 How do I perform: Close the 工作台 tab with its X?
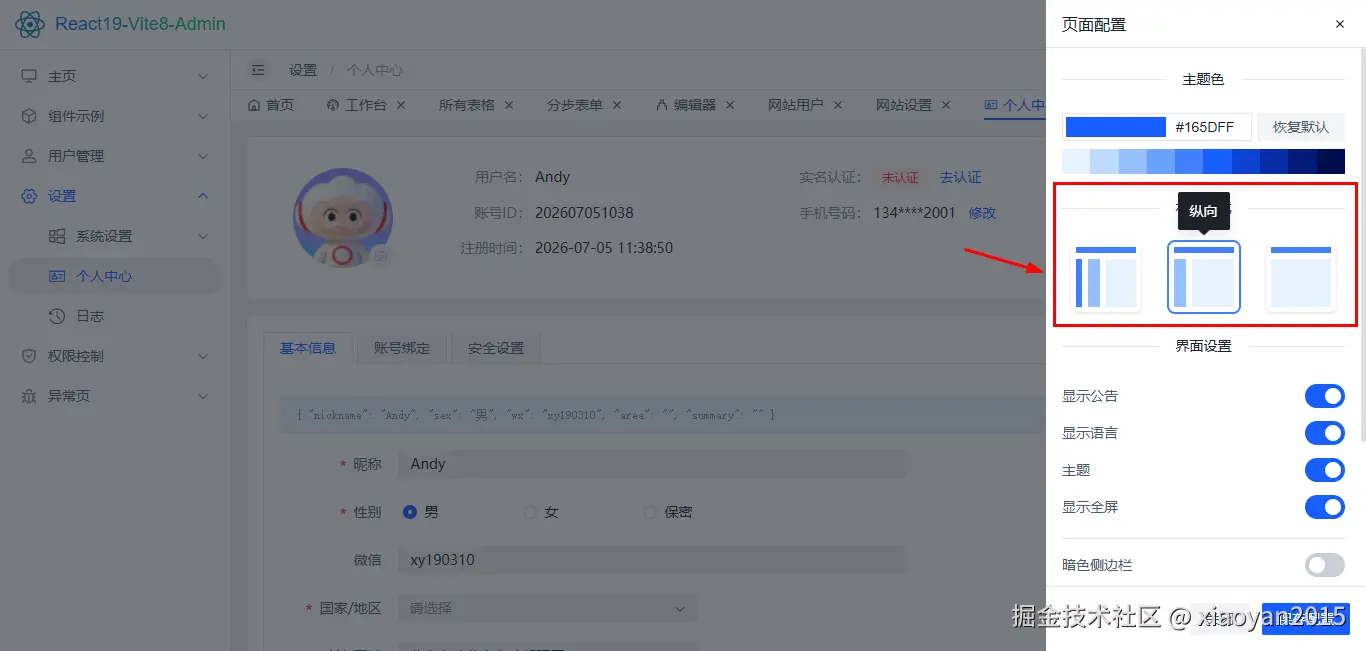(x=401, y=105)
